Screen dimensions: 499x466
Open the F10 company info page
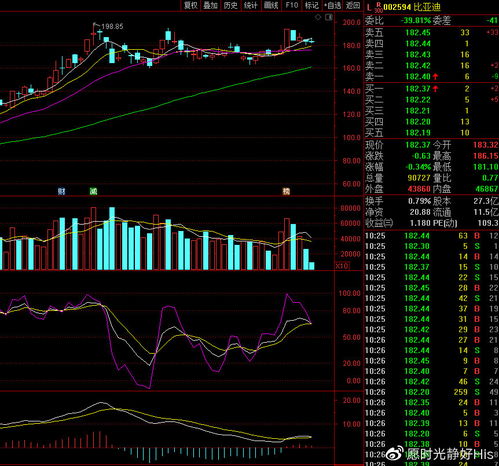292,5
